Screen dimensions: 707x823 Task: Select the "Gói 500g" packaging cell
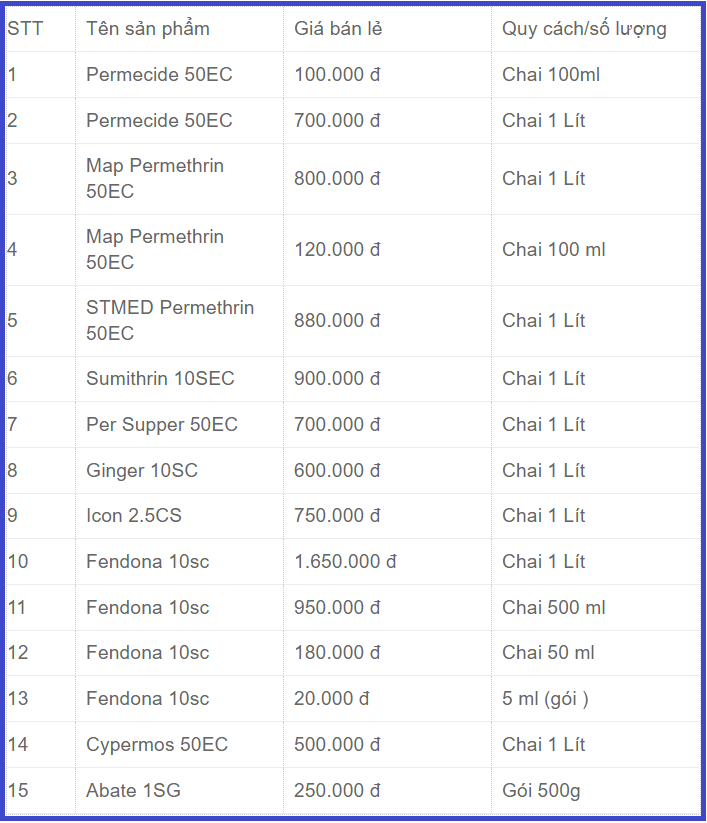point(541,791)
